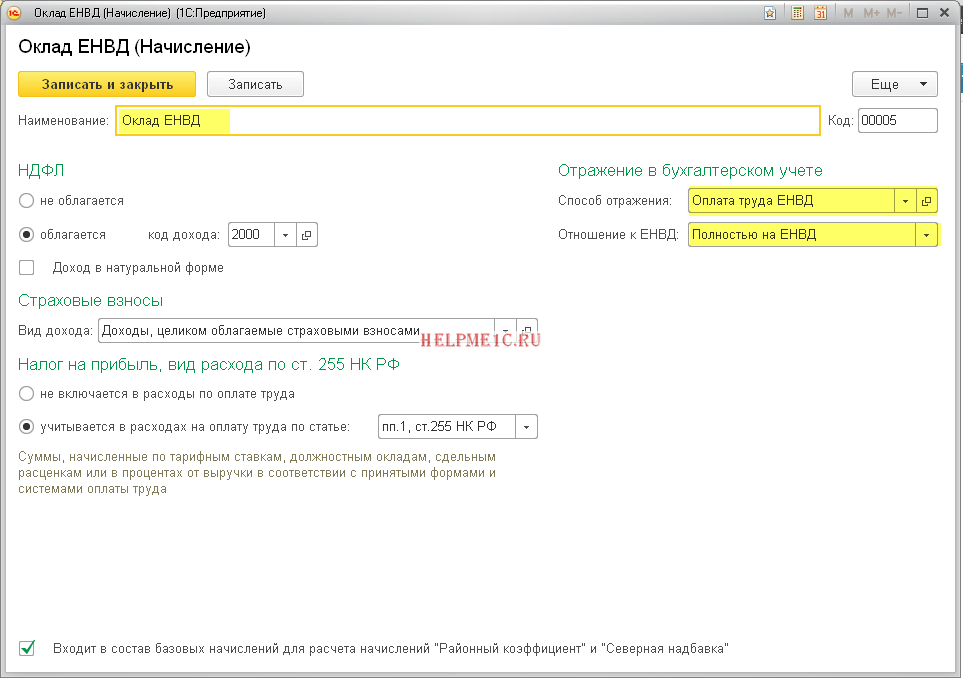Open the 'пп.1, ст.255 НК РФ' dropdown
The height and width of the screenshot is (680, 963).
(527, 427)
